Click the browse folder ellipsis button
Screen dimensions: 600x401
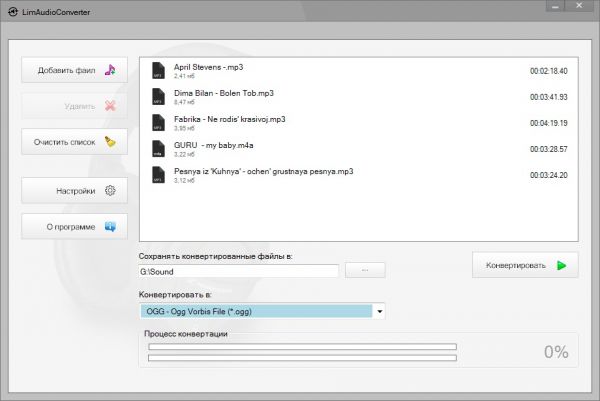[x=365, y=270]
